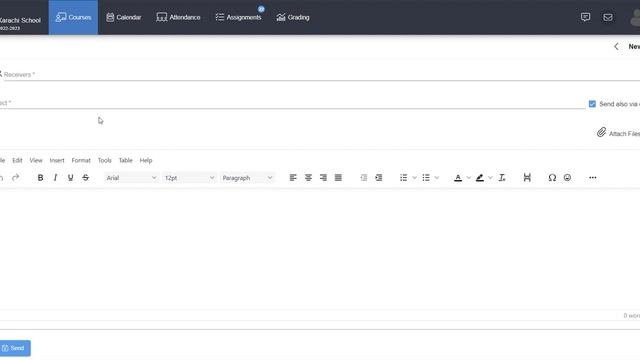Image resolution: width=640 pixels, height=360 pixels.
Task: Open the Assignments tab
Action: (238, 17)
